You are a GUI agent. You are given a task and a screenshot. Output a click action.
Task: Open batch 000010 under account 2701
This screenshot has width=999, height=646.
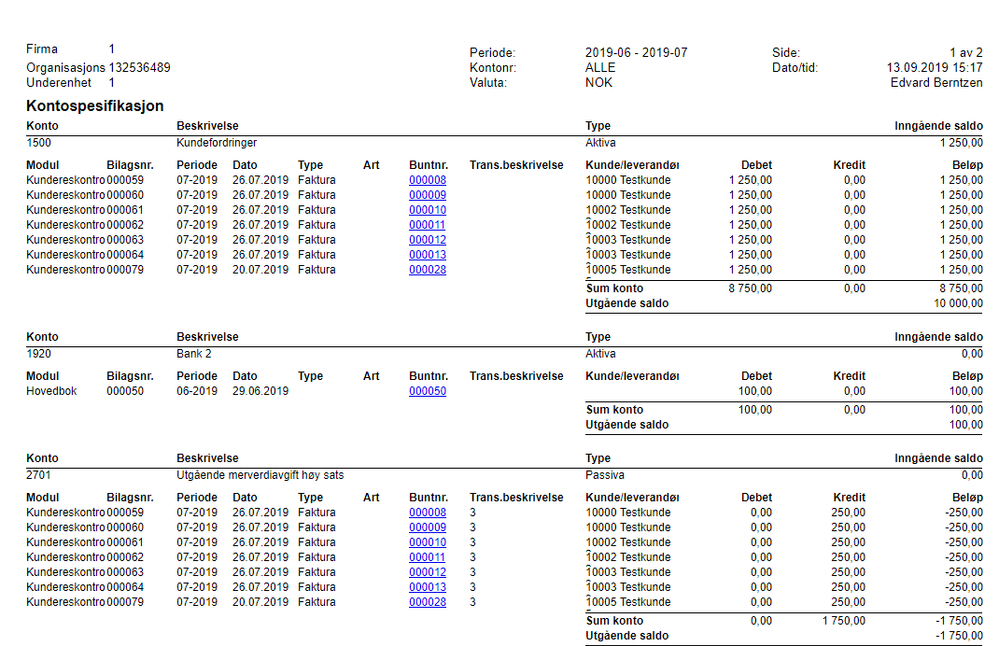point(428,543)
